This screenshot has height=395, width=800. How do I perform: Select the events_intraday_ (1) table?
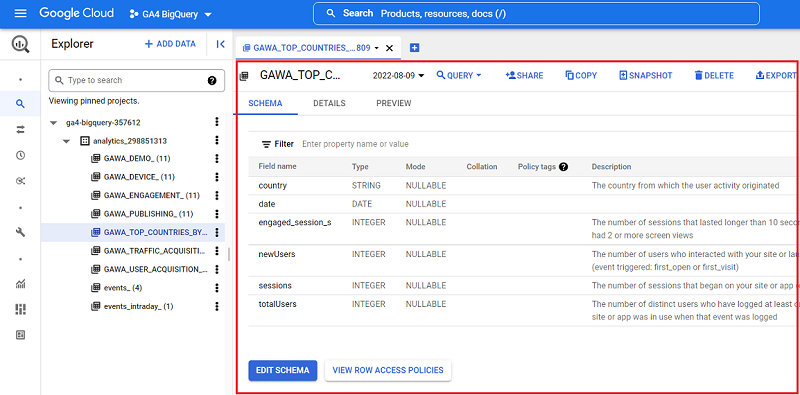132,306
